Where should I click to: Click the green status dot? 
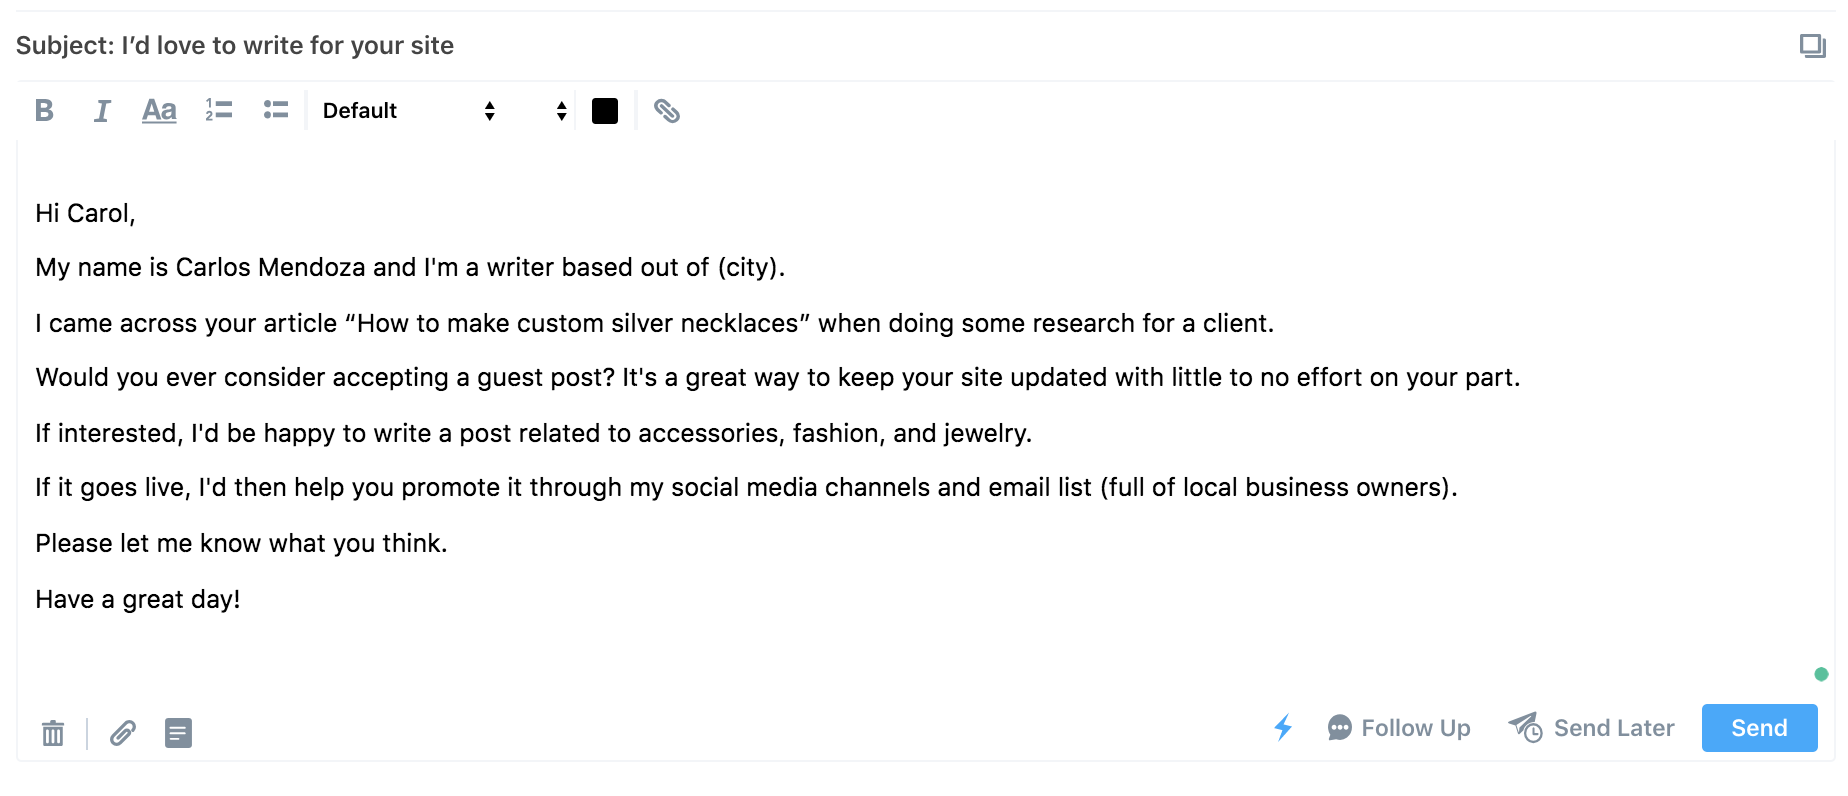point(1821,674)
